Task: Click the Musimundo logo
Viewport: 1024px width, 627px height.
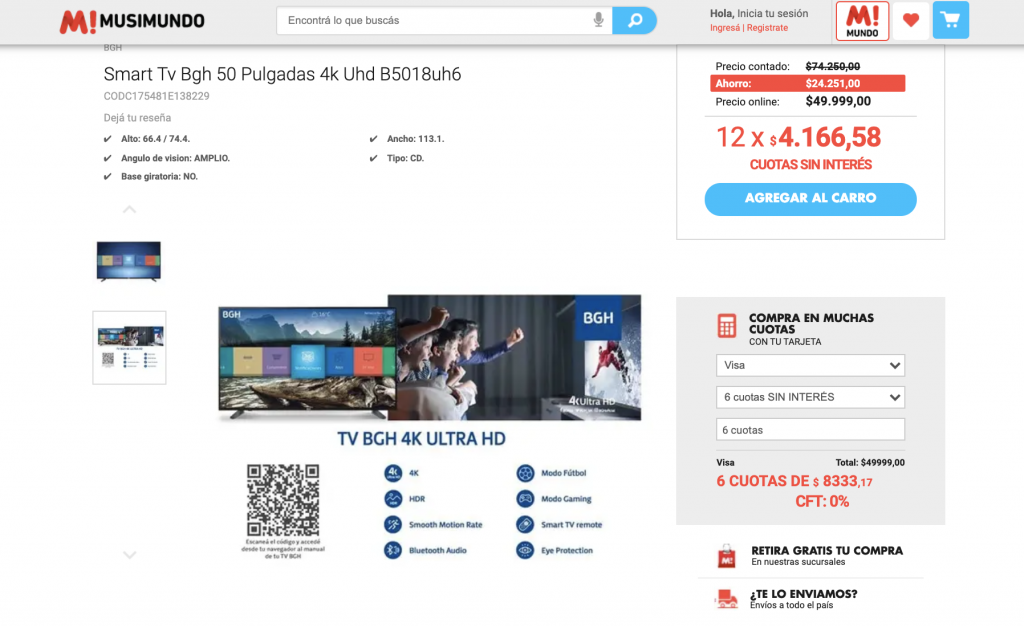Action: coord(132,21)
